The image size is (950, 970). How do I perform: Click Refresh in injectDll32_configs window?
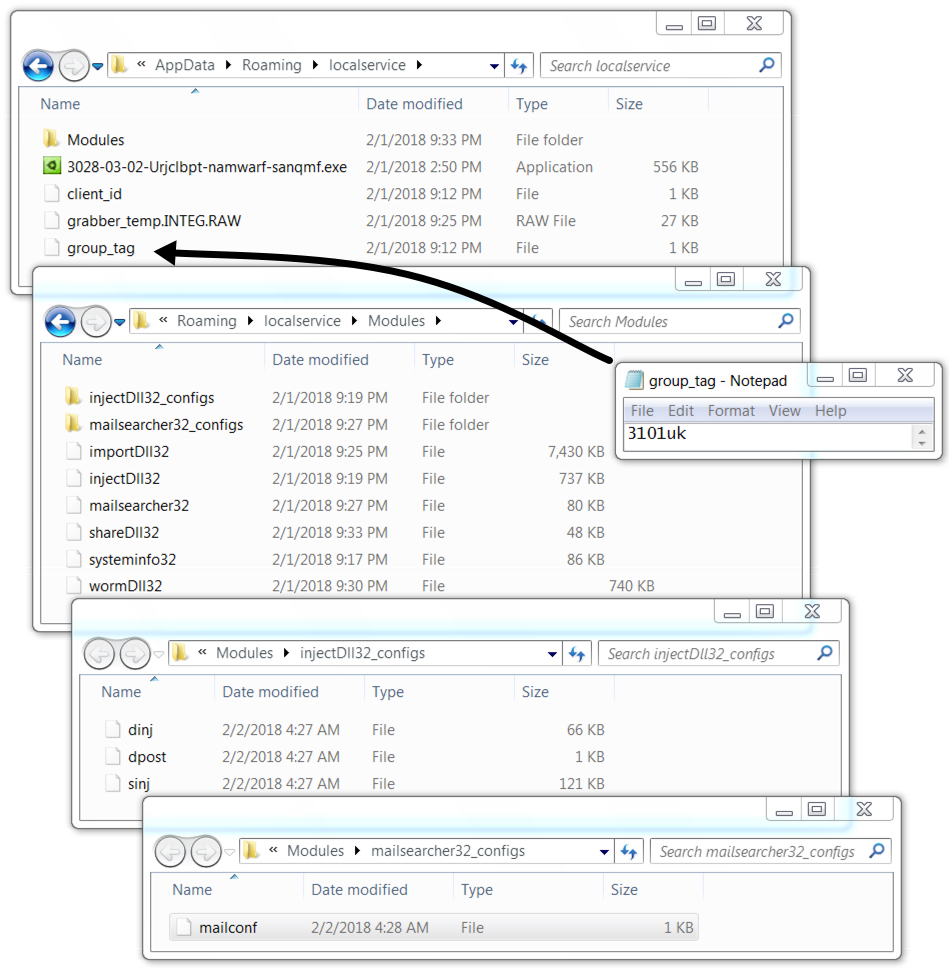577,654
